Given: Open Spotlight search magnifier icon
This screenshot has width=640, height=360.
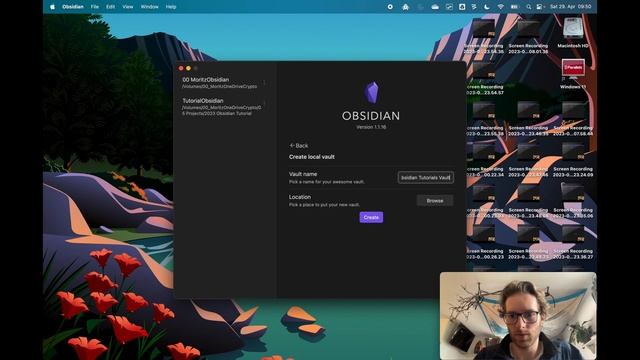Looking at the screenshot, I should point(529,7).
